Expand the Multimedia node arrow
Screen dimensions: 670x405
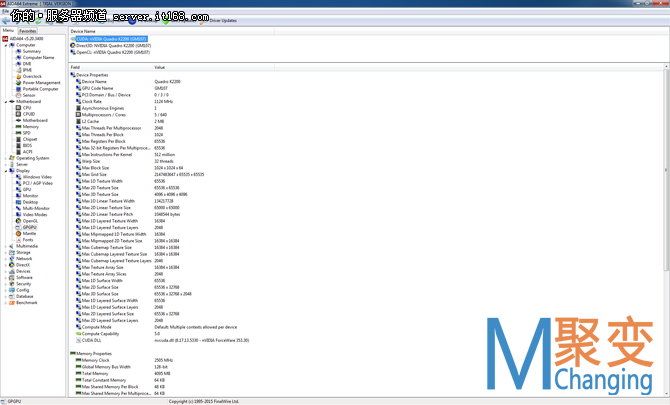[x=6, y=246]
